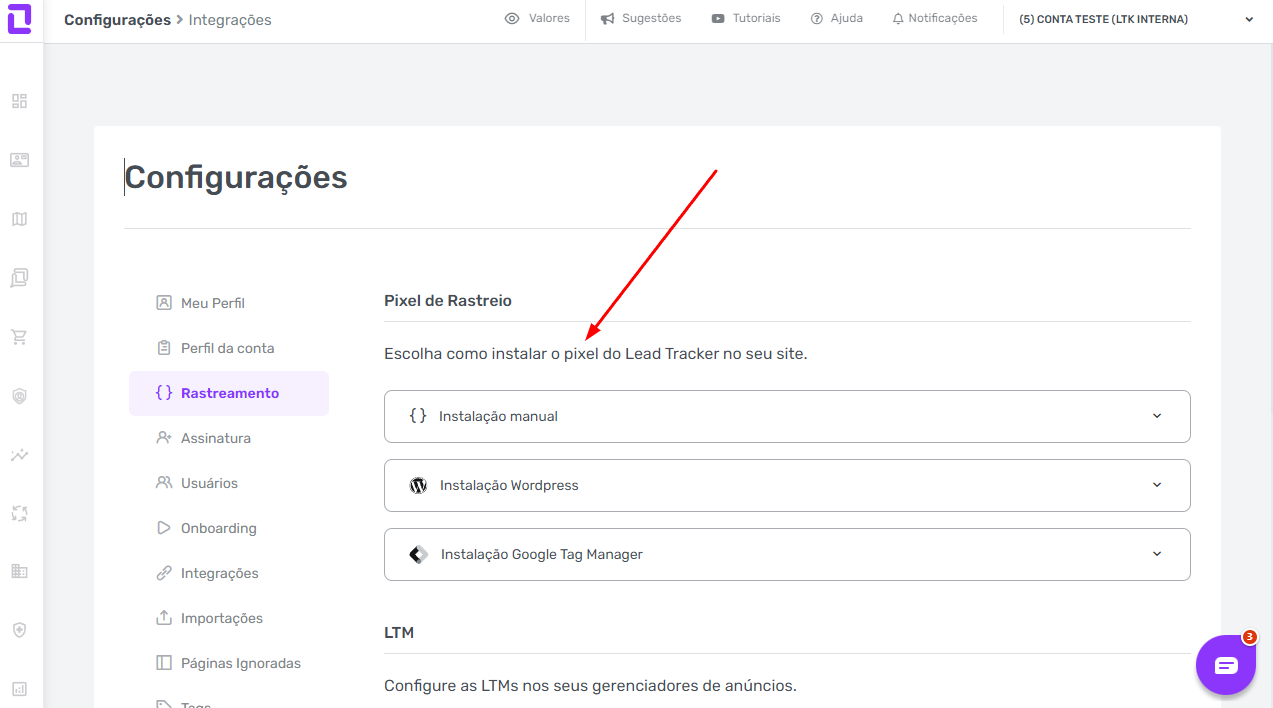The image size is (1273, 708).
Task: Open the shield badge icon above trend icon
Action: (19, 396)
